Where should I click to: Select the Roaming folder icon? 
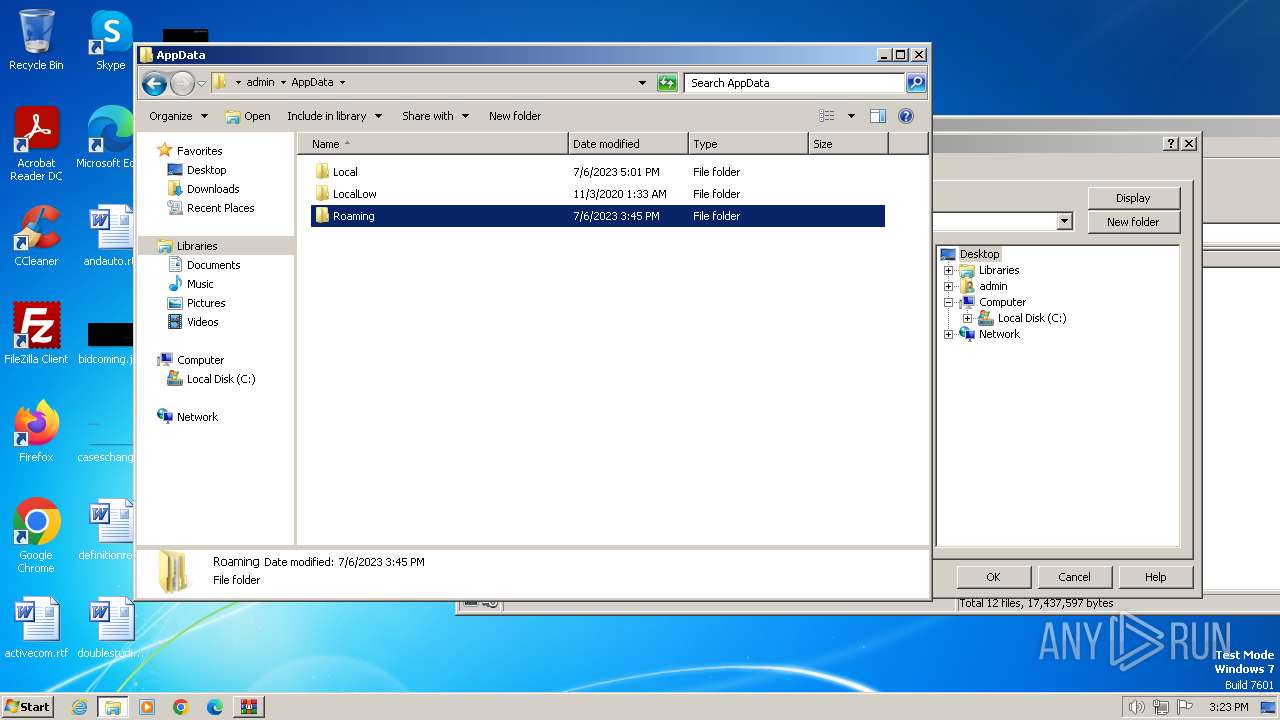coord(322,215)
